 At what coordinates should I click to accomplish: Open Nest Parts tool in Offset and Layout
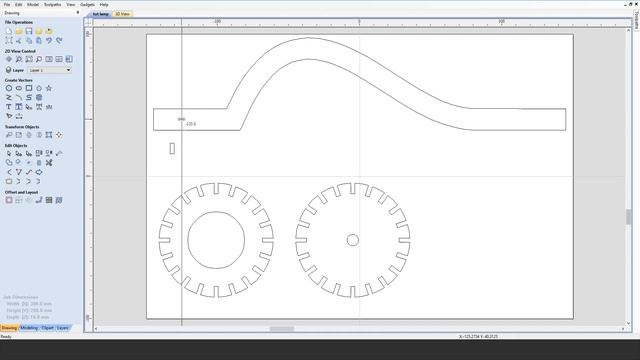49,200
